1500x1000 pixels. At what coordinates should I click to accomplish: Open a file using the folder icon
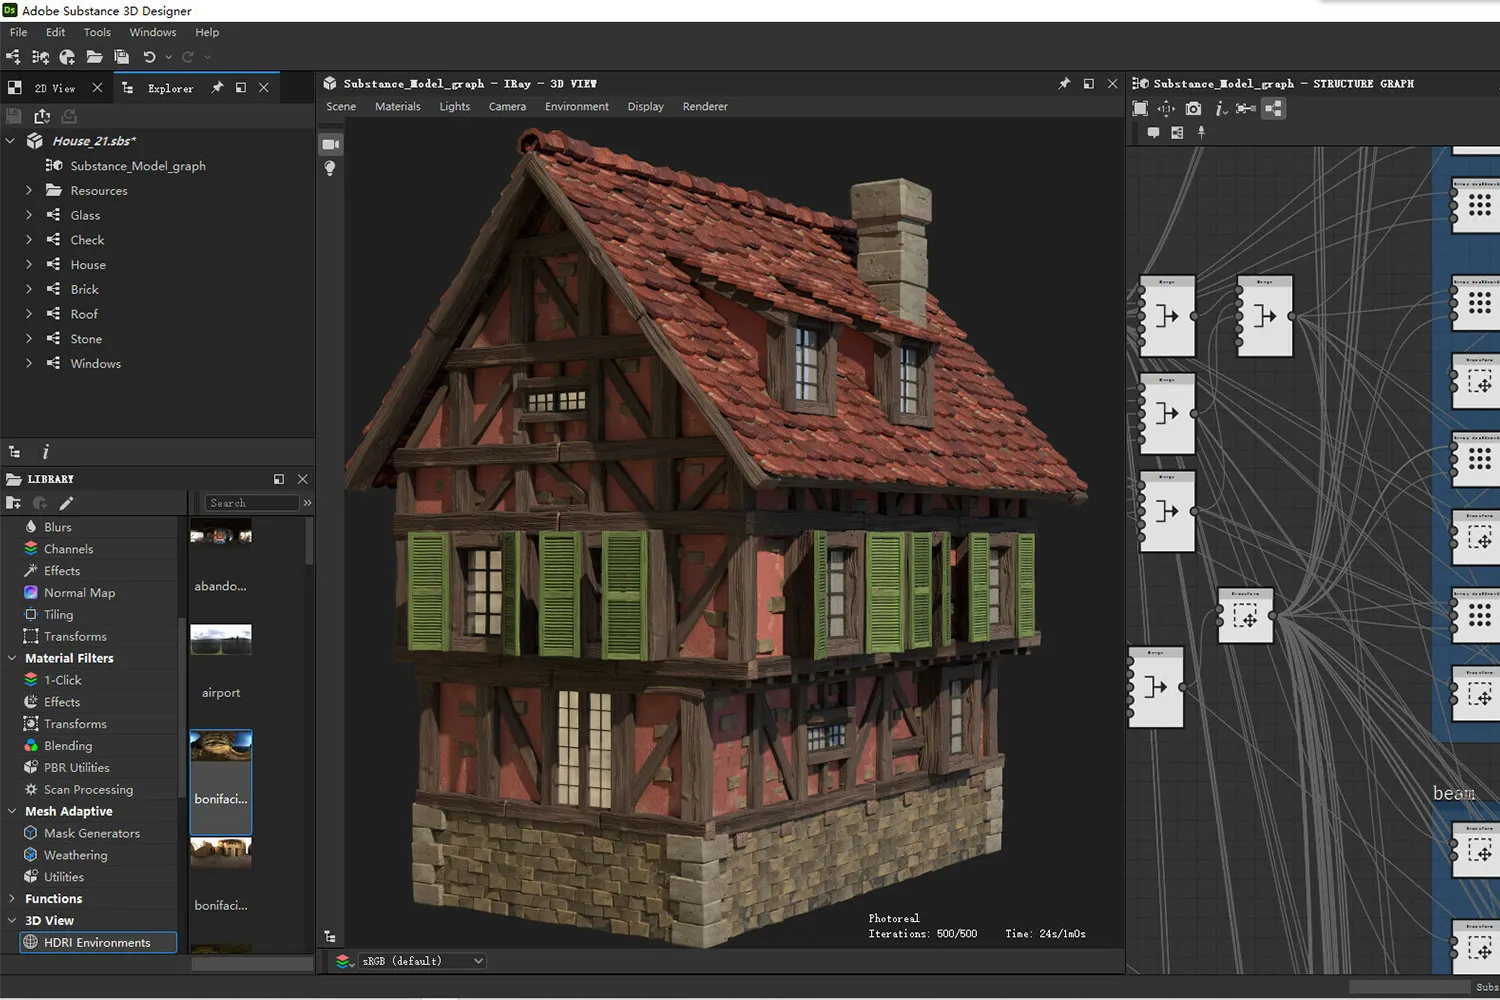pyautogui.click(x=94, y=56)
